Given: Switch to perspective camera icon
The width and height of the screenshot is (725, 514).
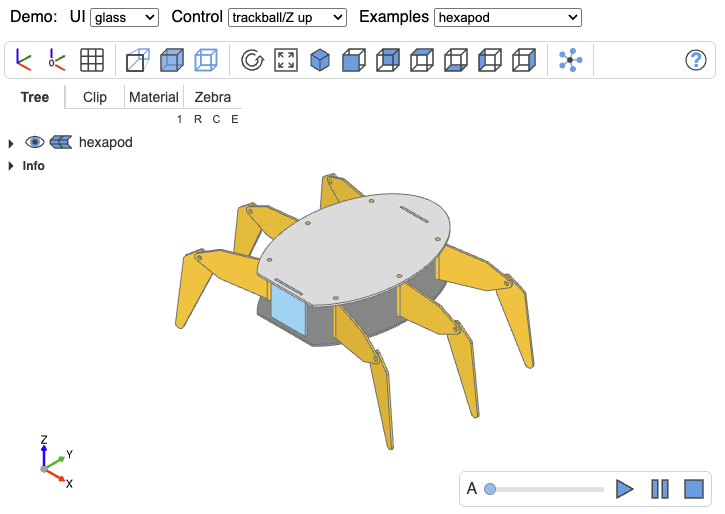Looking at the screenshot, I should click(x=138, y=60).
